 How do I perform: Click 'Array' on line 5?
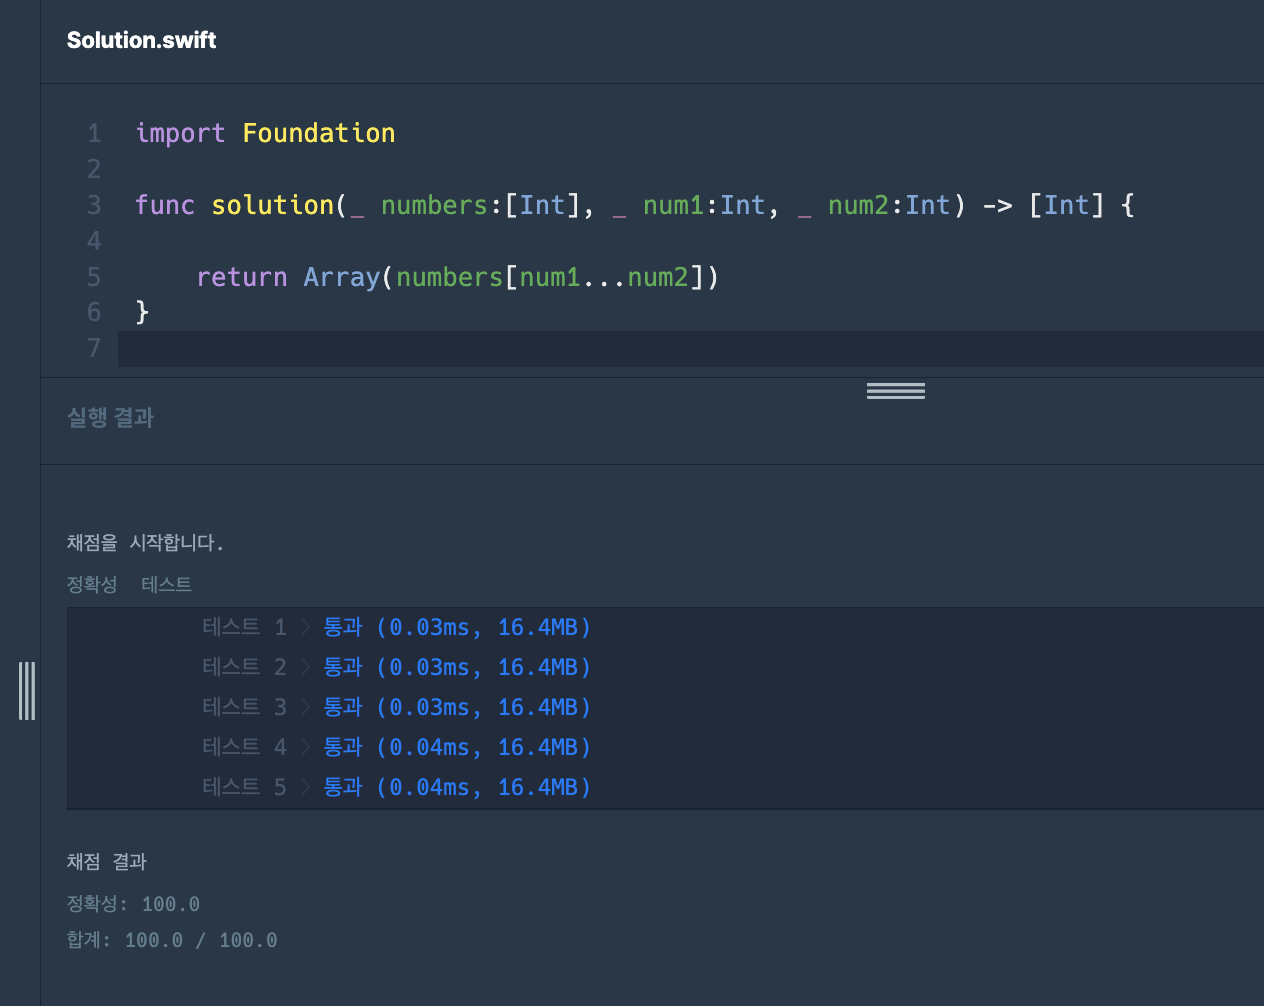pyautogui.click(x=342, y=277)
